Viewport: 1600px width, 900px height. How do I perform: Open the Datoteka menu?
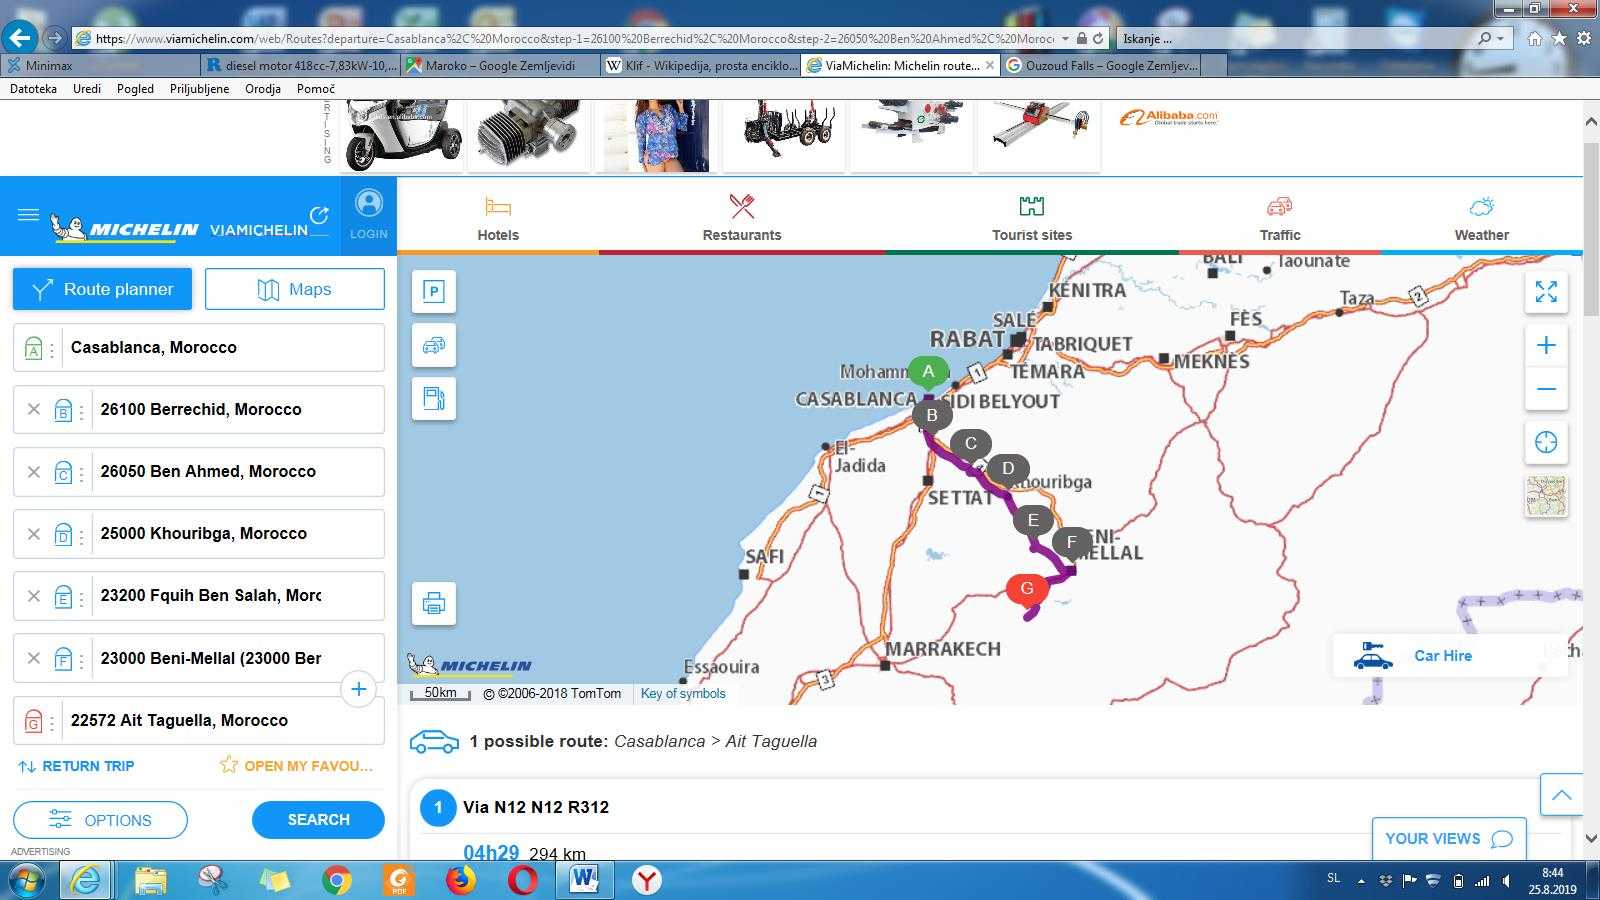[x=33, y=89]
